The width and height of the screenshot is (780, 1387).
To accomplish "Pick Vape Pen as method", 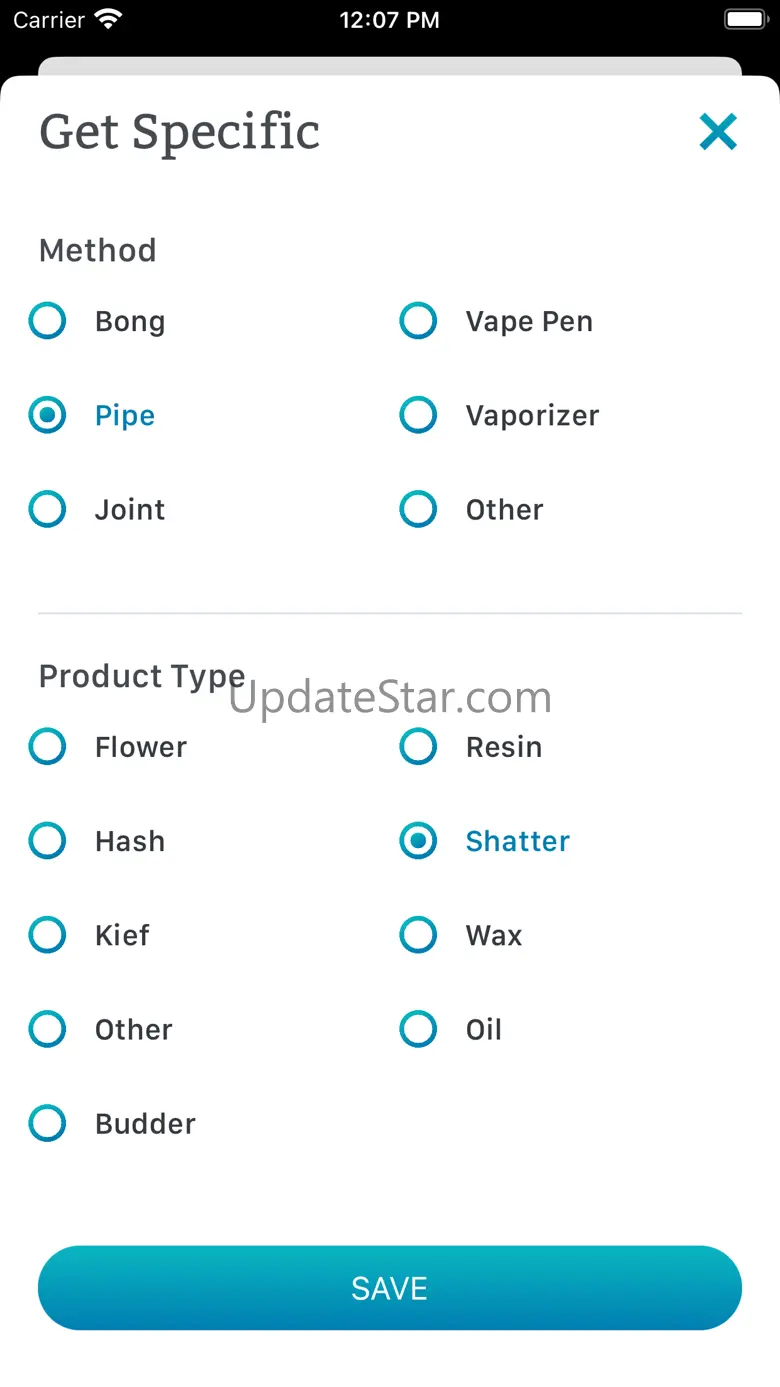I will 418,322.
